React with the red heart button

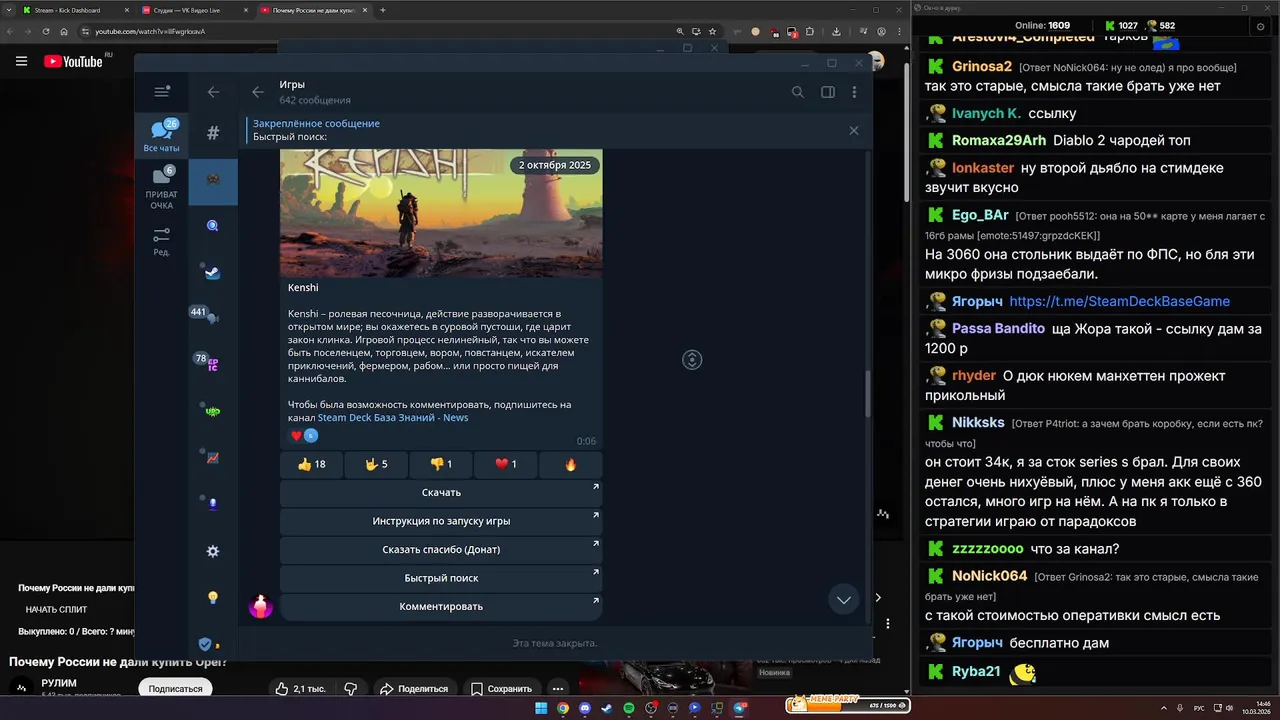pos(506,464)
